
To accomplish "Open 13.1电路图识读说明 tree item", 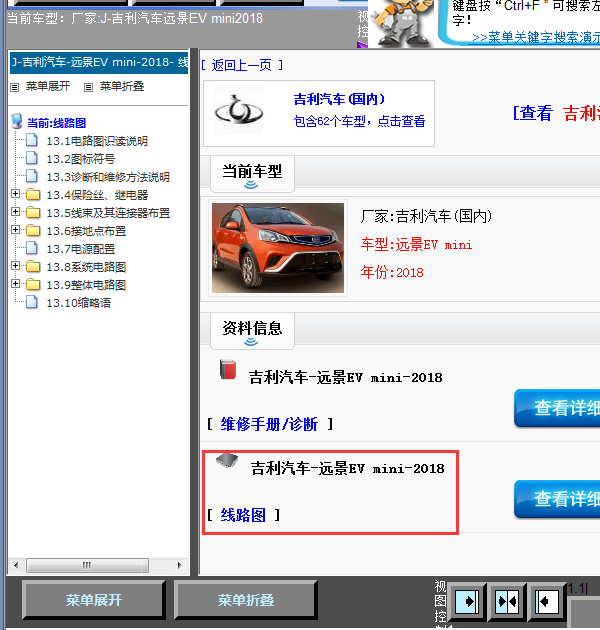I will (x=97, y=141).
